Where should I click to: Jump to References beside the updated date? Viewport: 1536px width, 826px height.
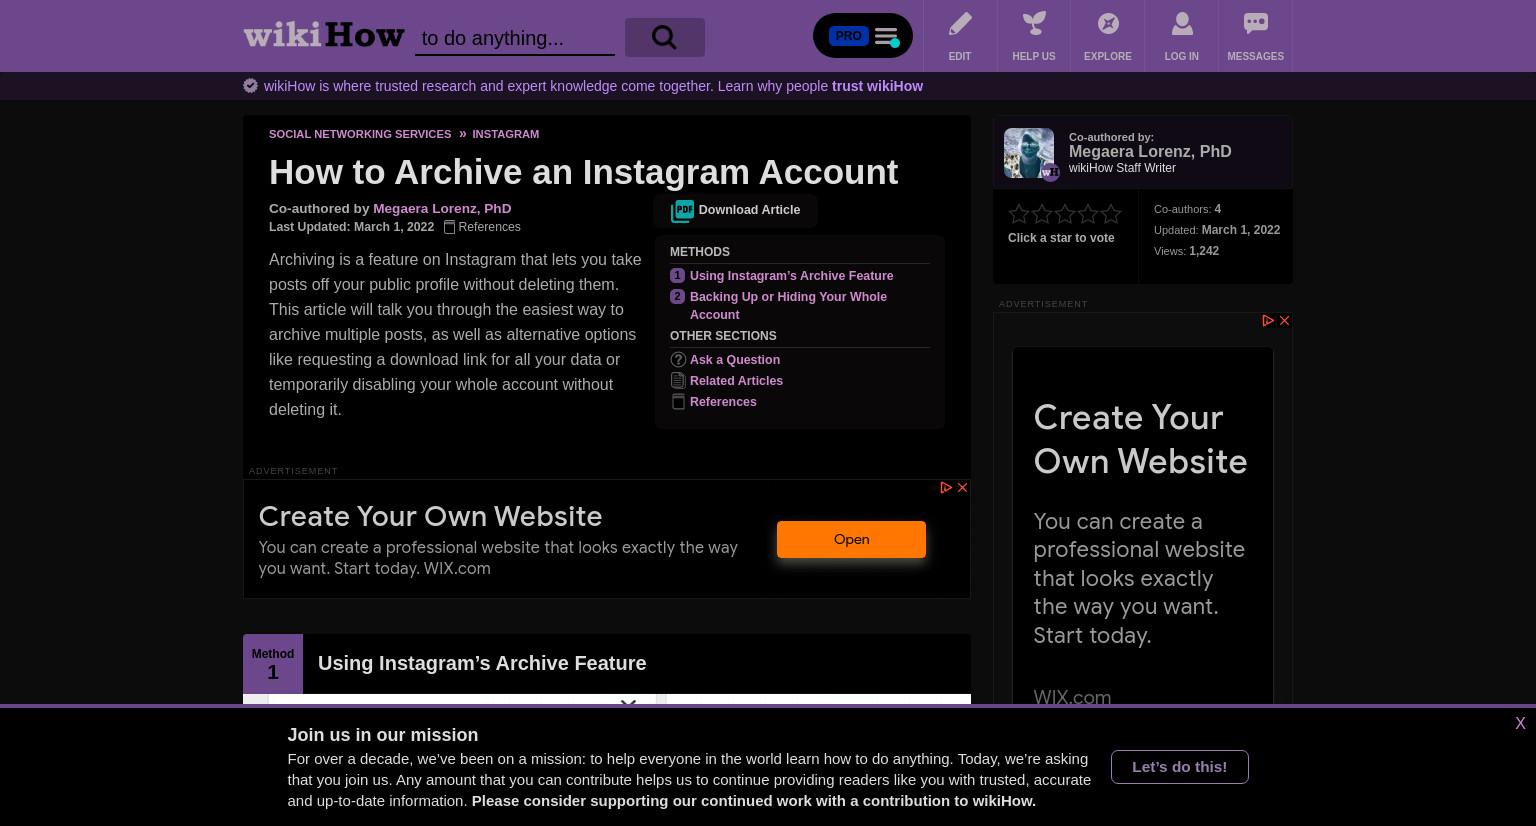(x=483, y=227)
